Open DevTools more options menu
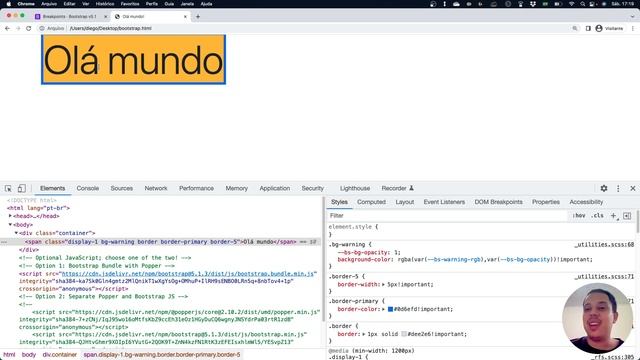The image size is (640, 360). [618, 189]
